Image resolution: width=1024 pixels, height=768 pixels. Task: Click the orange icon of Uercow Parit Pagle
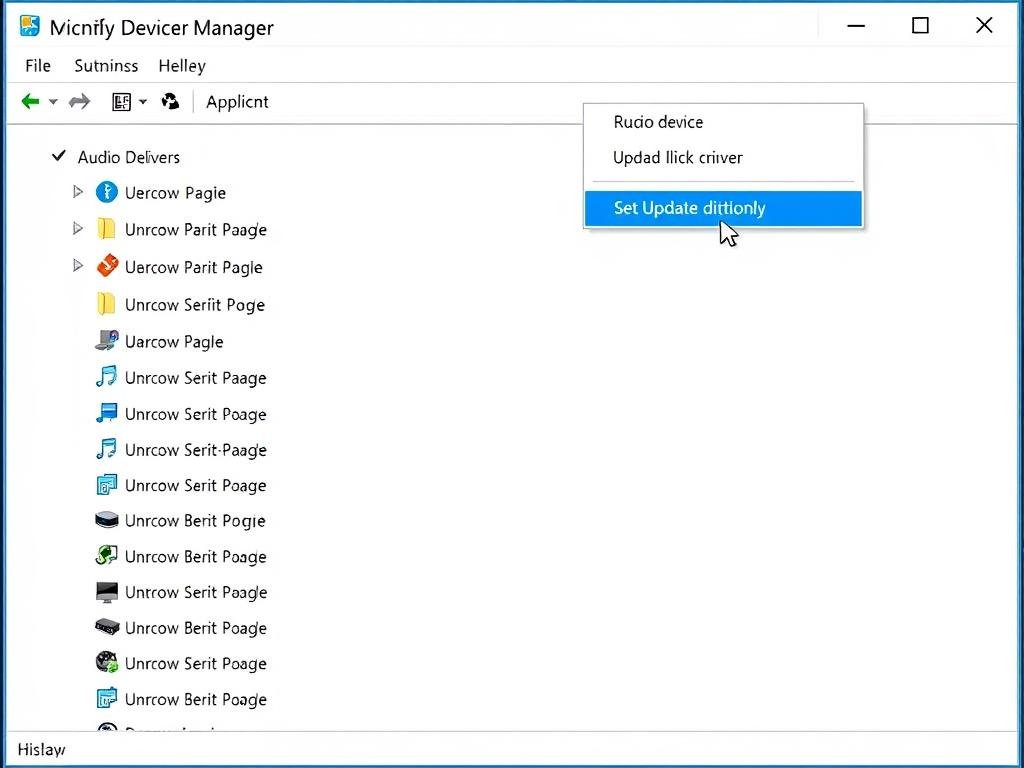pos(106,267)
